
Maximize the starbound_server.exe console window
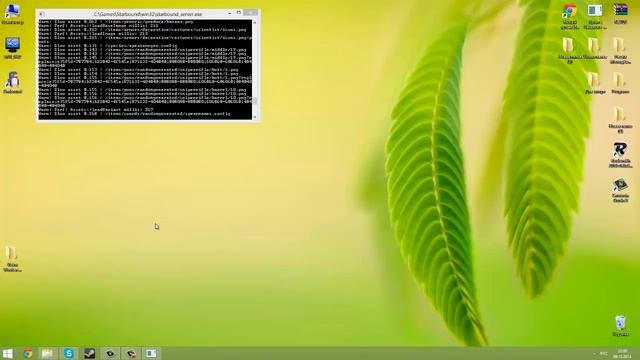[239, 13]
